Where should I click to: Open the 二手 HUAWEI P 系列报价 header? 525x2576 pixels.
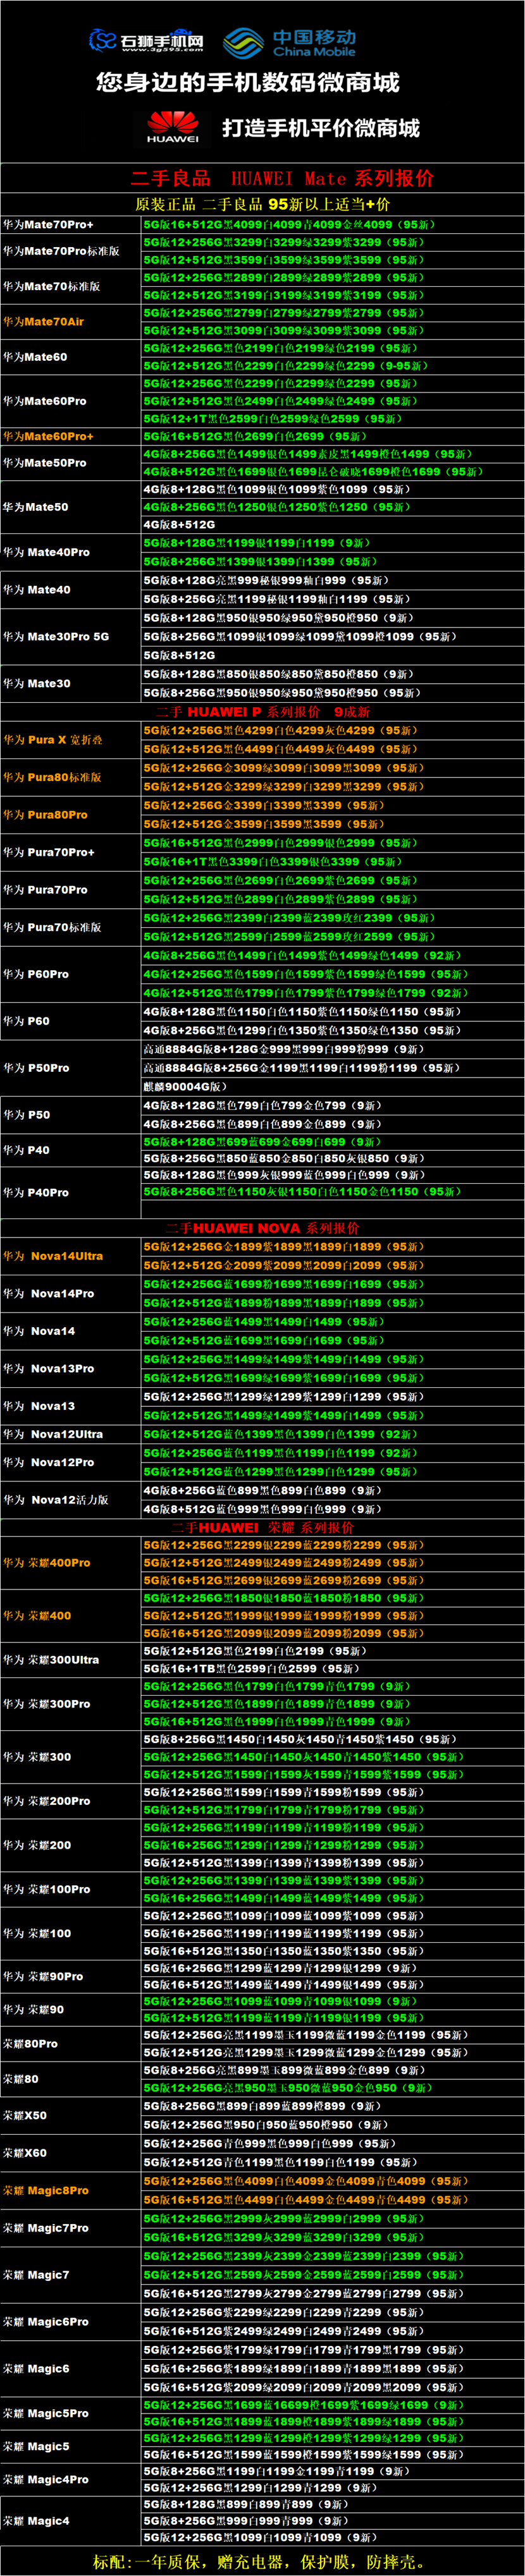263,711
